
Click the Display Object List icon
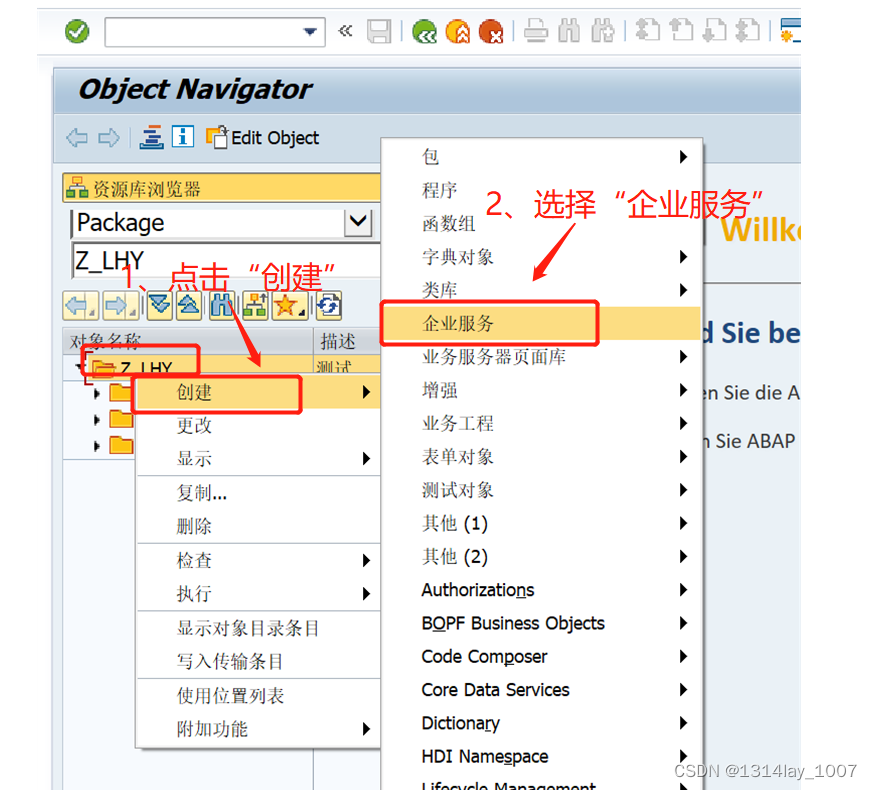(x=151, y=137)
